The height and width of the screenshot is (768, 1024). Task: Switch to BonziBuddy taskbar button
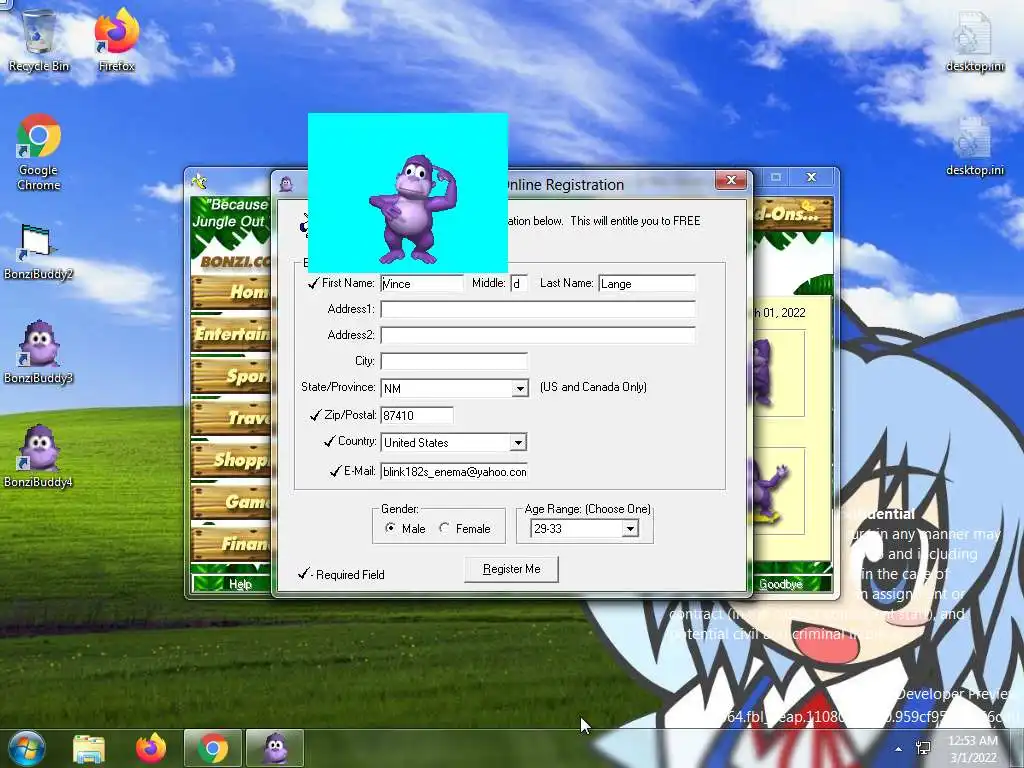coord(275,748)
